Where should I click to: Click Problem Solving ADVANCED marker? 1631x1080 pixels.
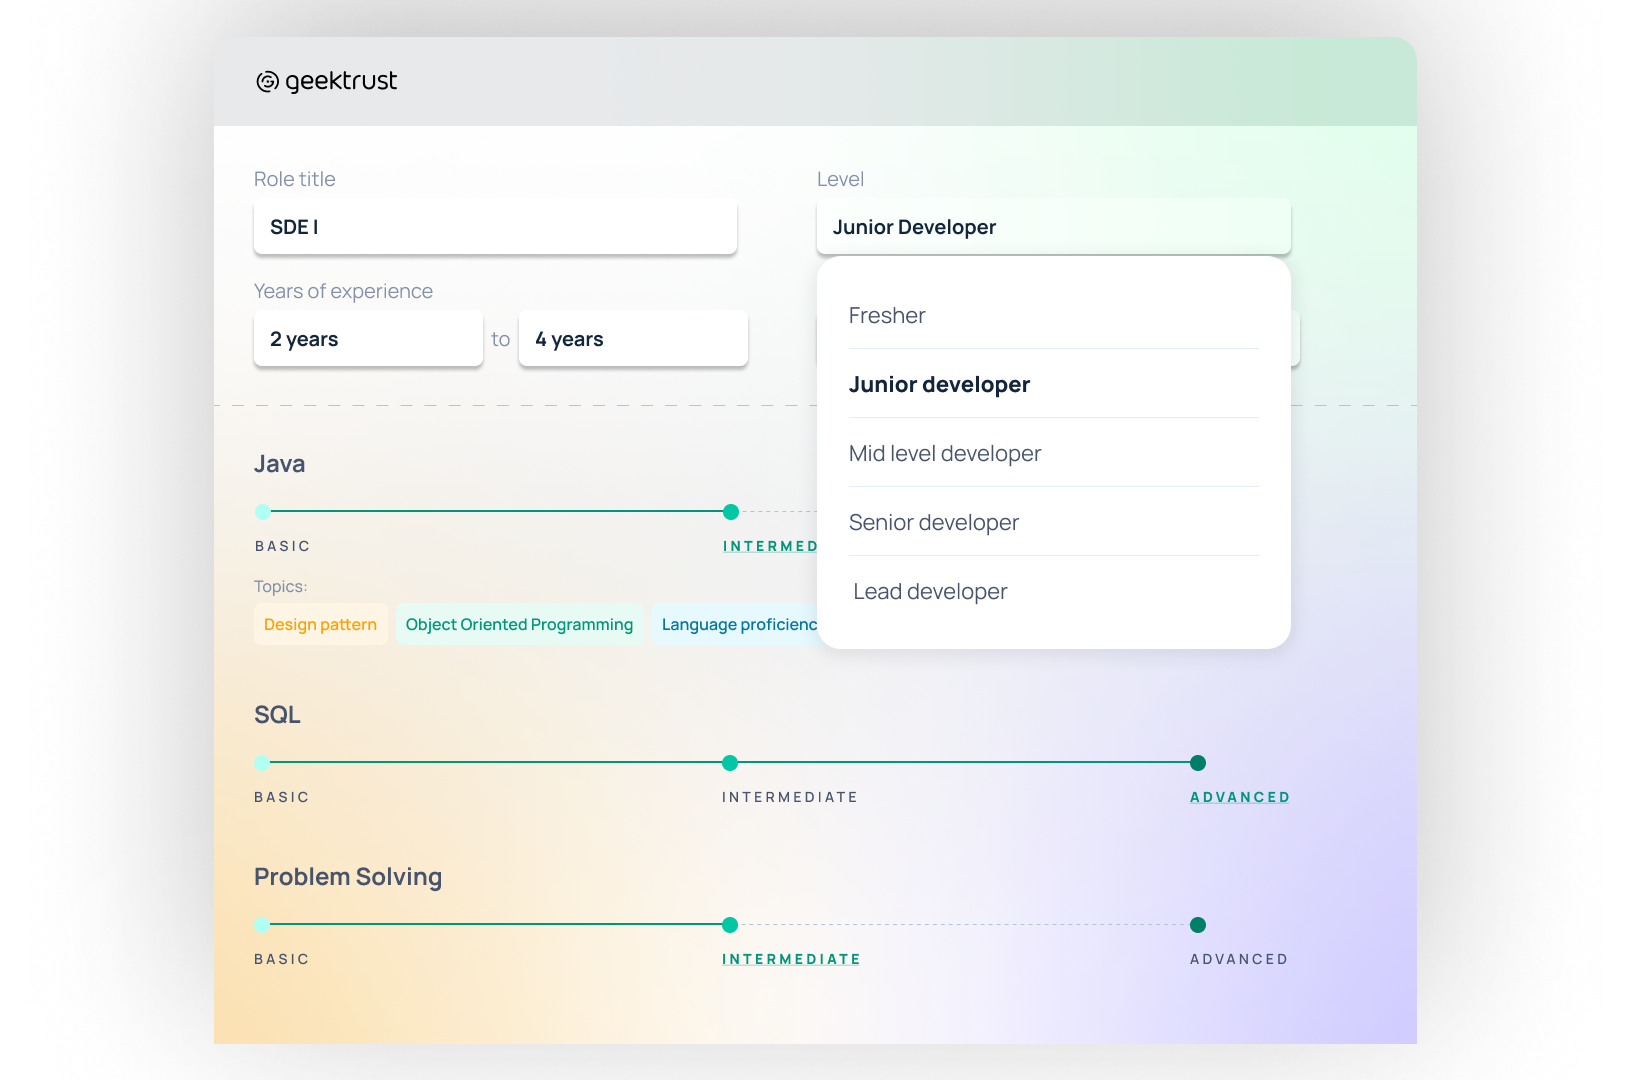coord(1197,925)
